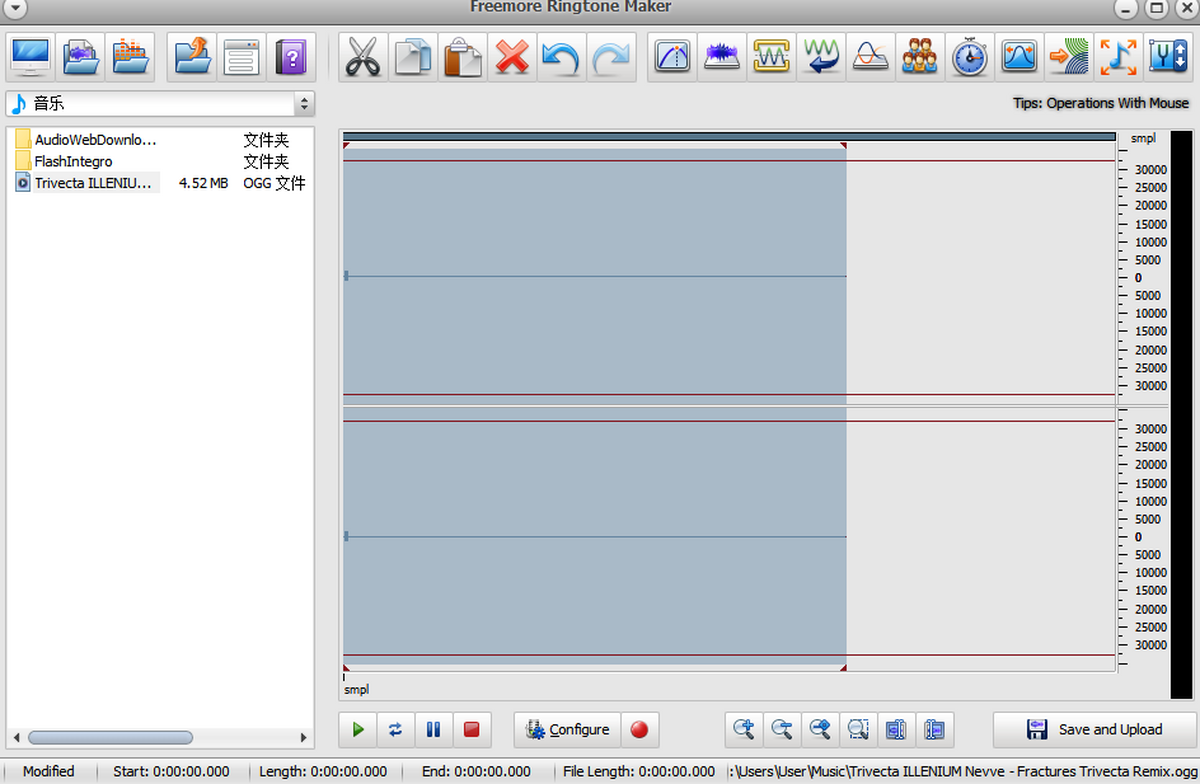
Task: Click the music note with orange arrows icon
Action: (x=1118, y=56)
